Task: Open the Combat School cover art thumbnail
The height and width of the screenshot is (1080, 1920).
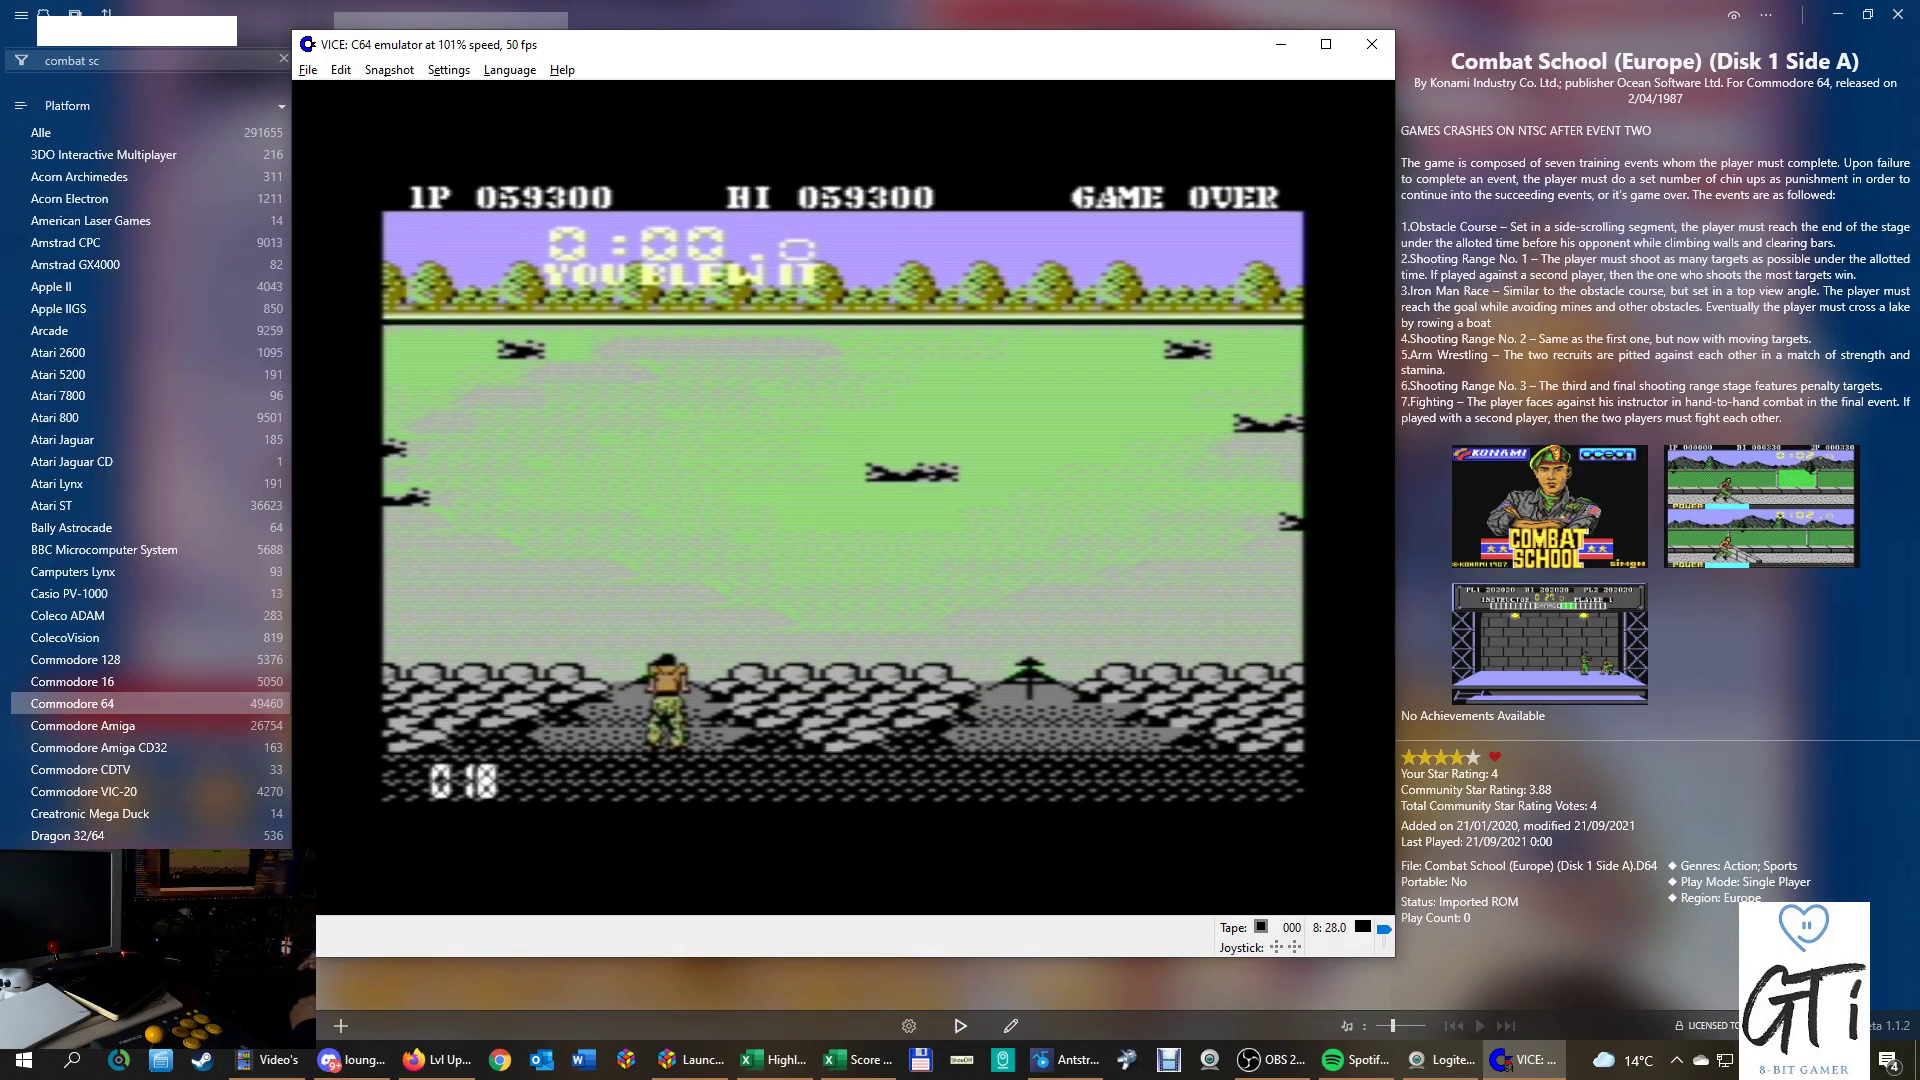Action: tap(1549, 506)
